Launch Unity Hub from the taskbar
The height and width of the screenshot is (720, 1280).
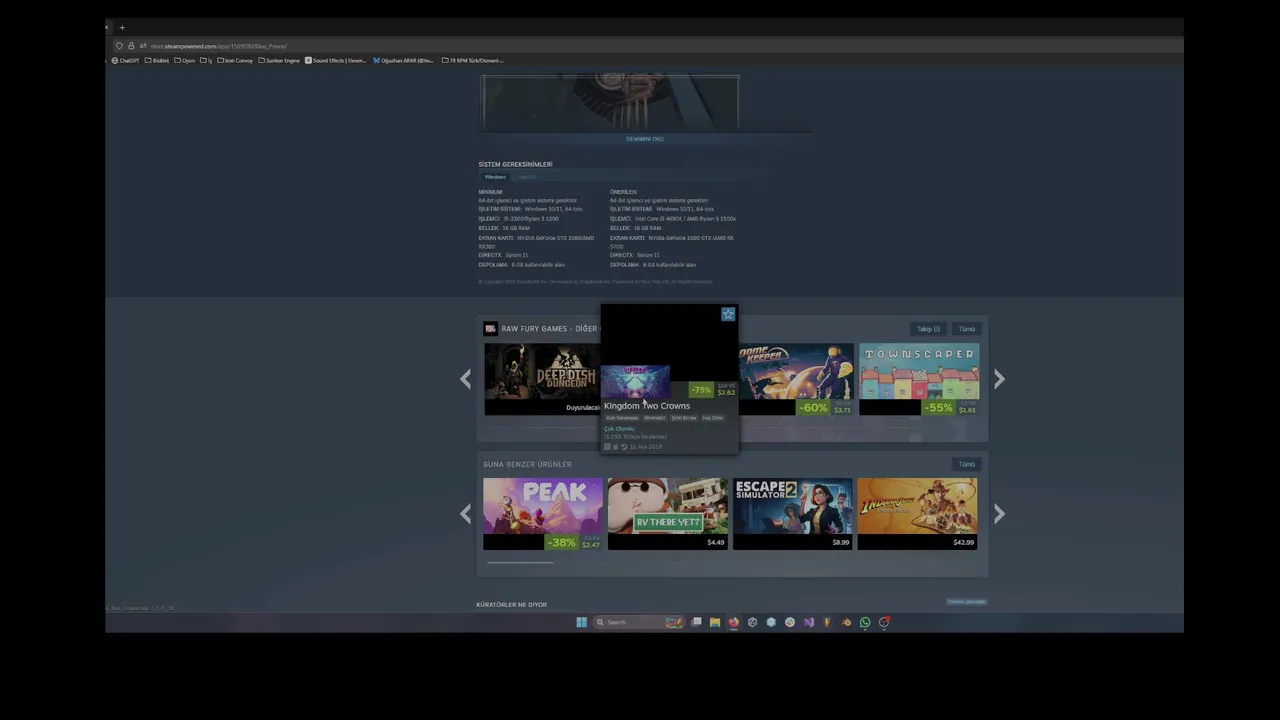click(752, 622)
